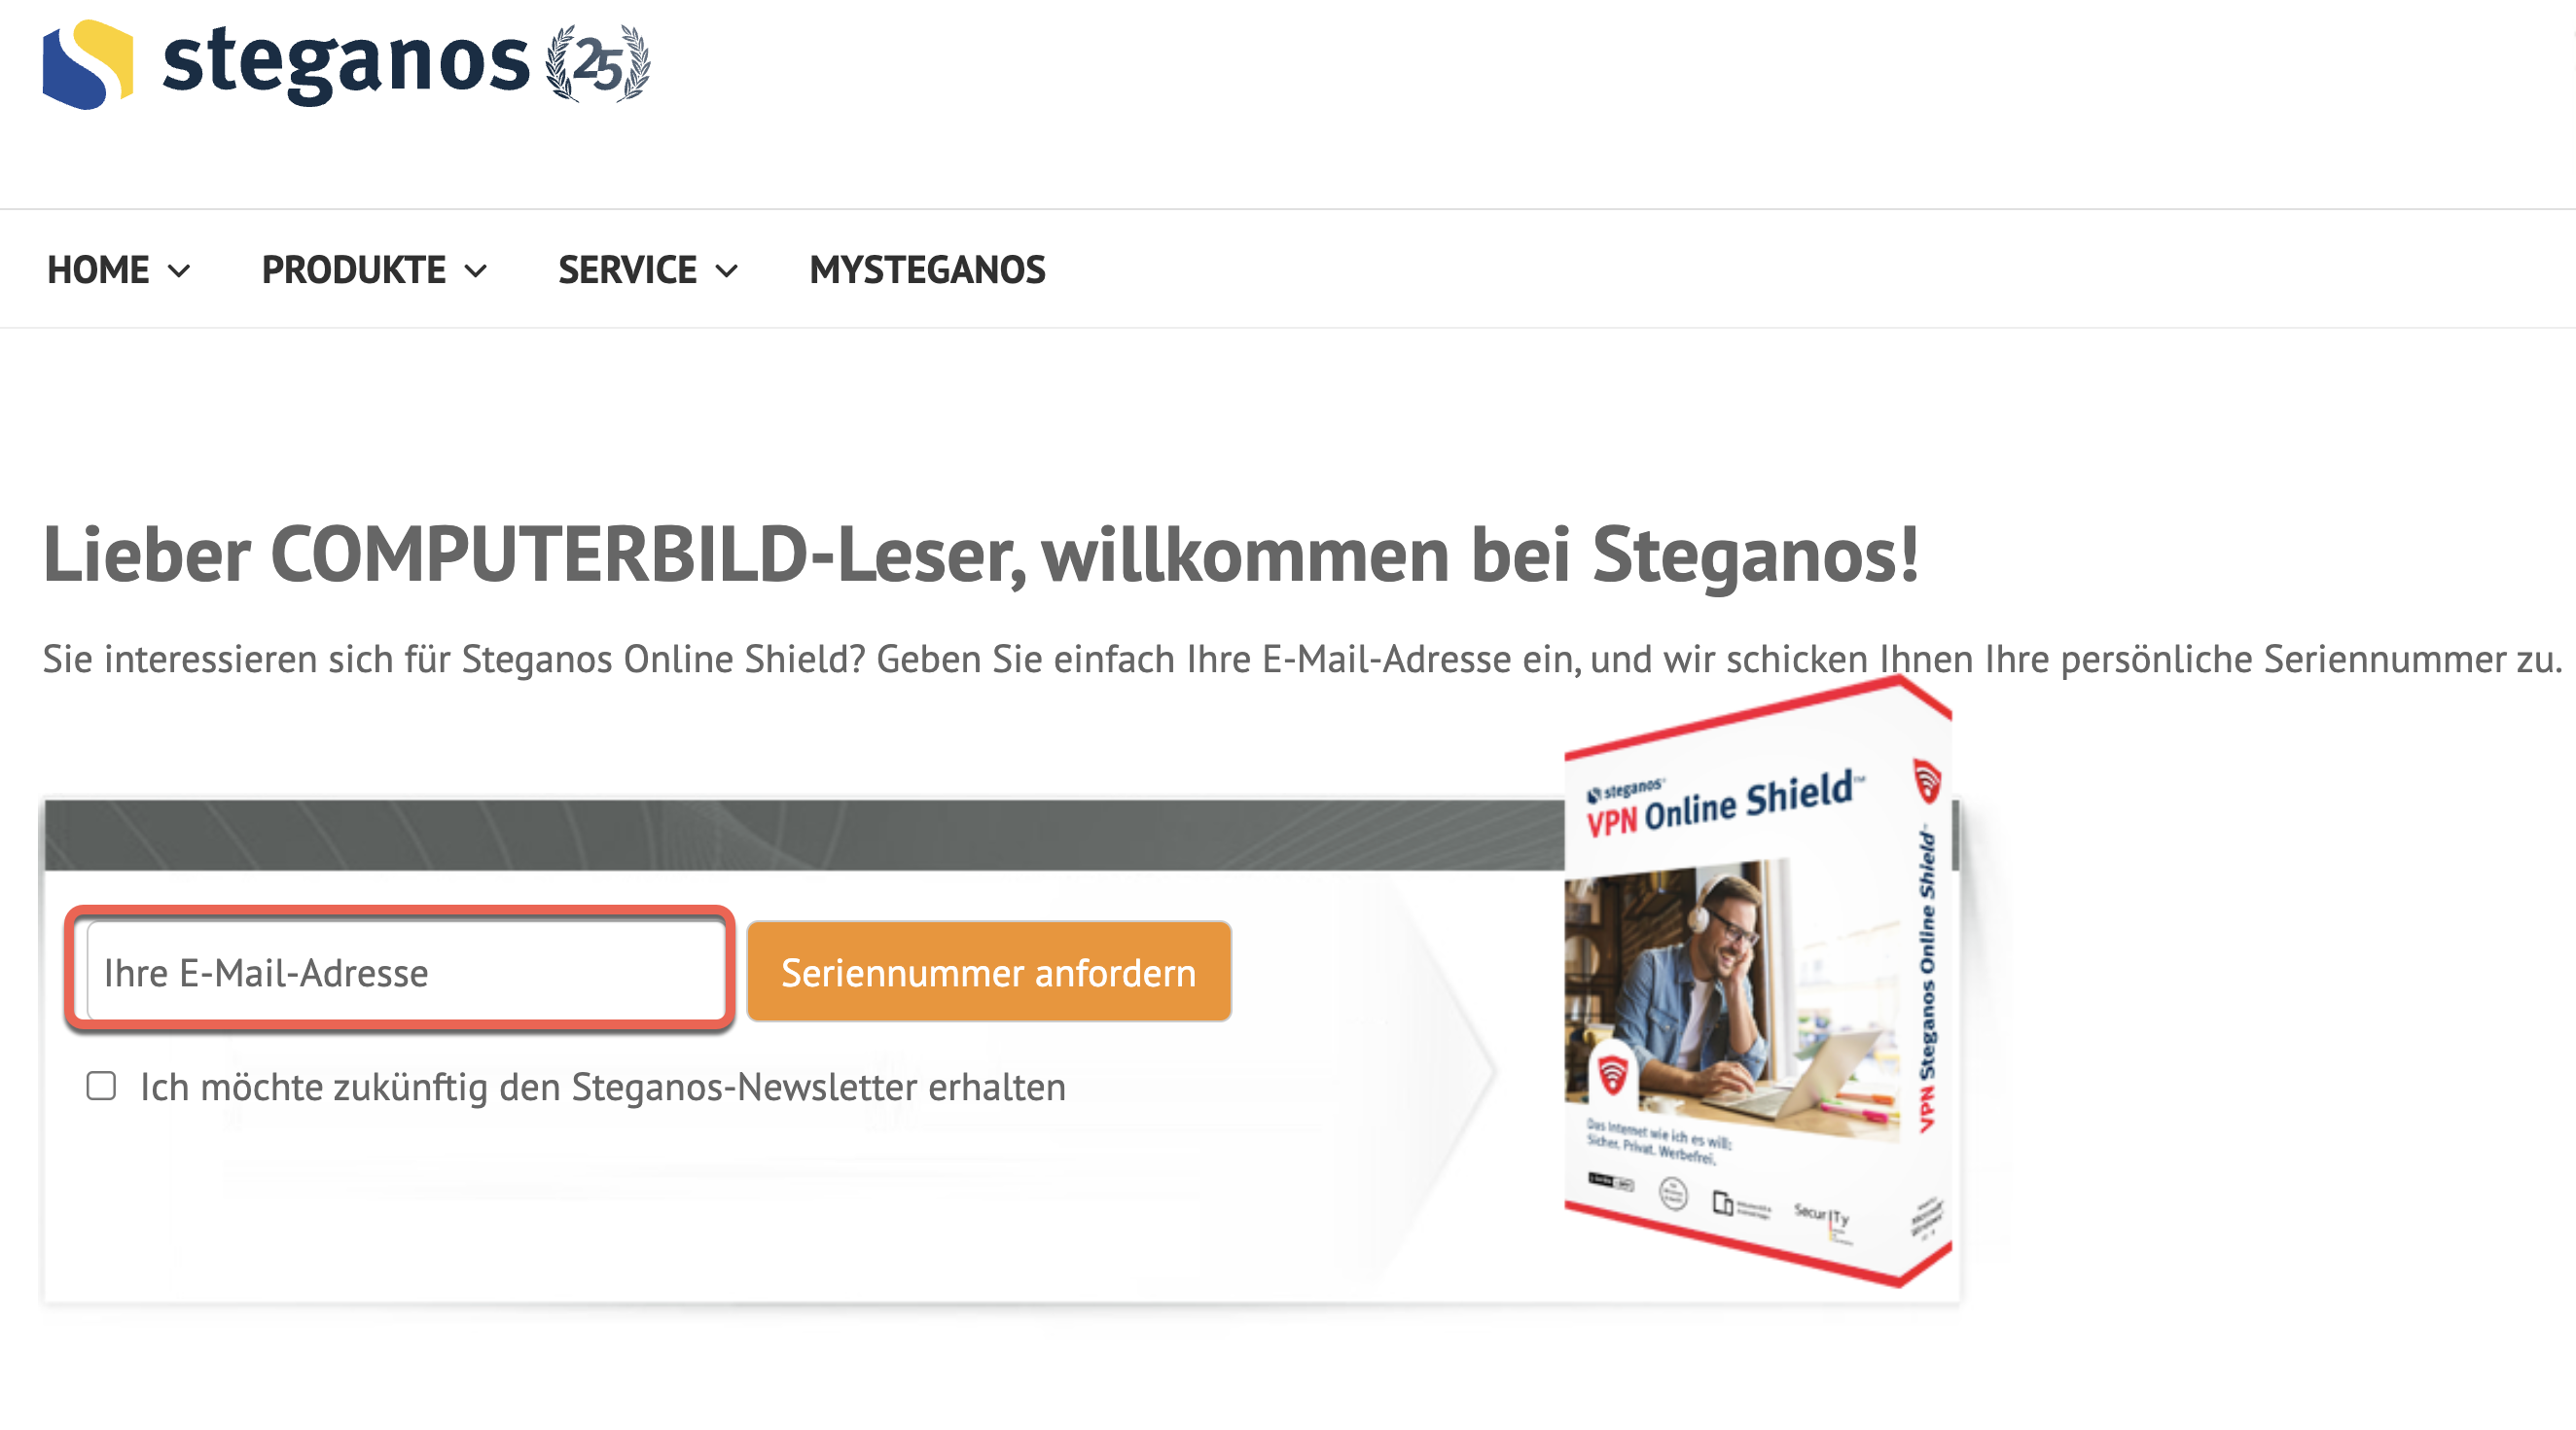The image size is (2576, 1430).
Task: Enable the Steganos-Newsletter checkbox
Action: [101, 1086]
